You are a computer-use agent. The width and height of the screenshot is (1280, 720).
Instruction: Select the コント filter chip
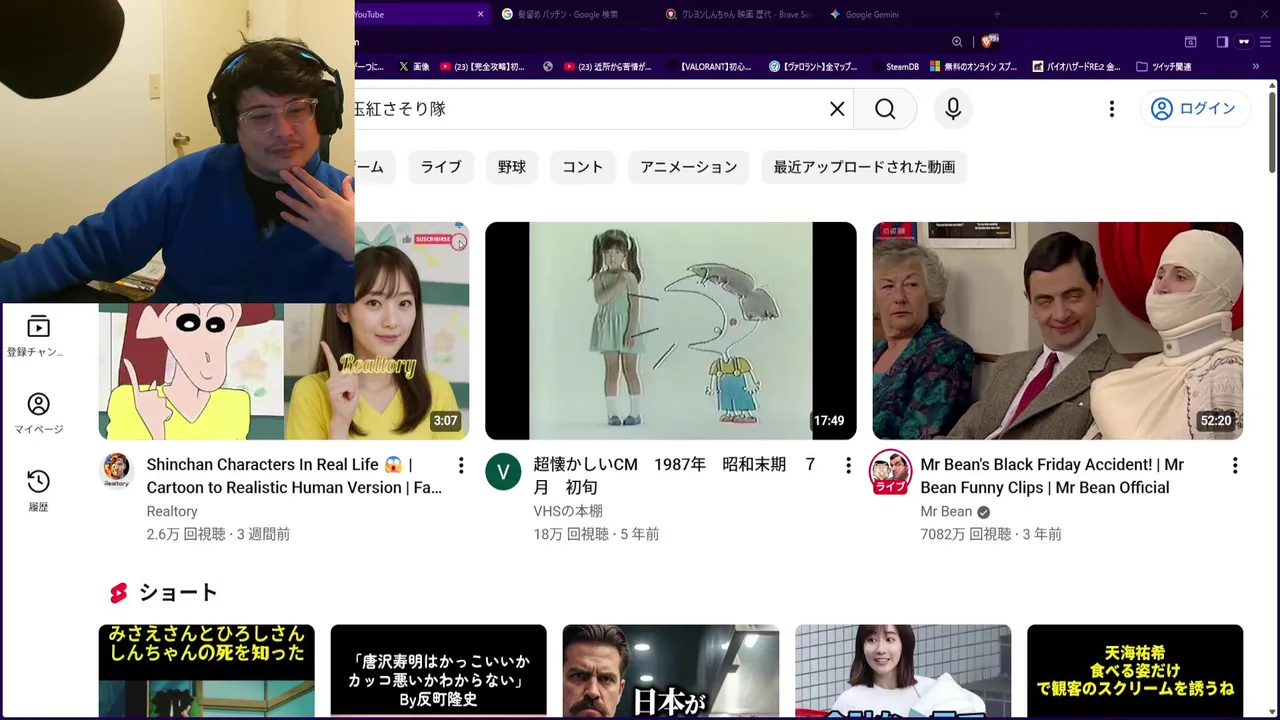pos(583,167)
